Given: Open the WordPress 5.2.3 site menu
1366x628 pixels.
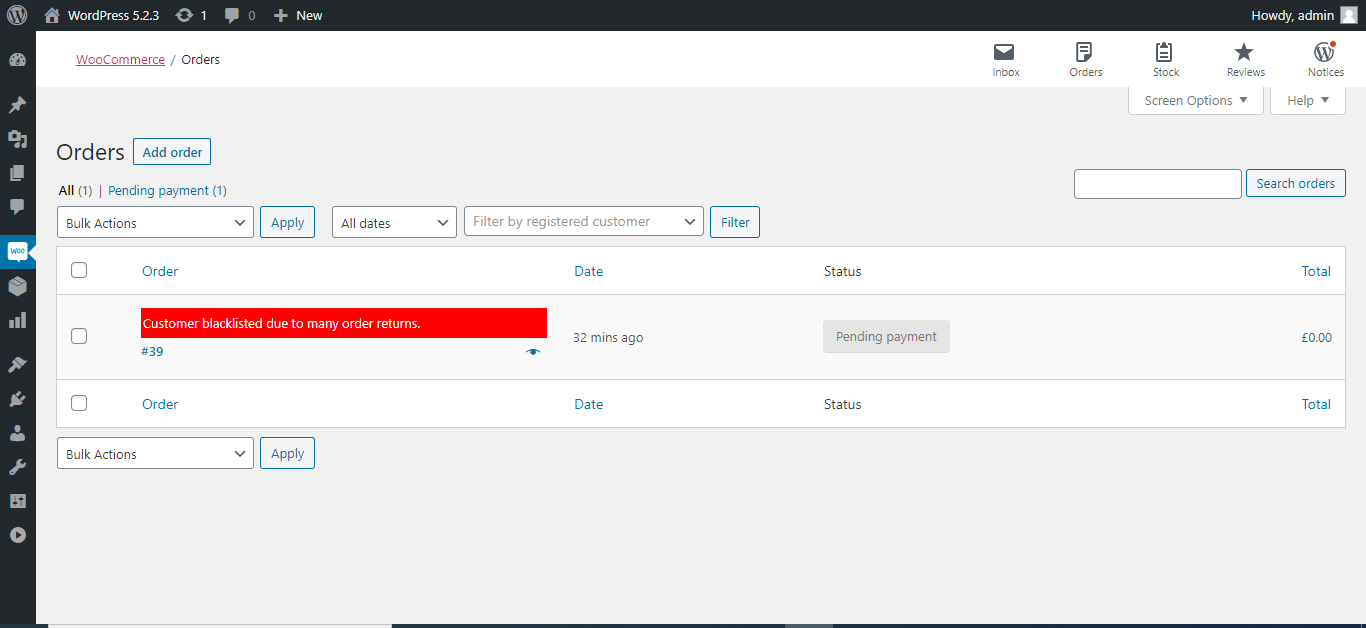Looking at the screenshot, I should 113,15.
